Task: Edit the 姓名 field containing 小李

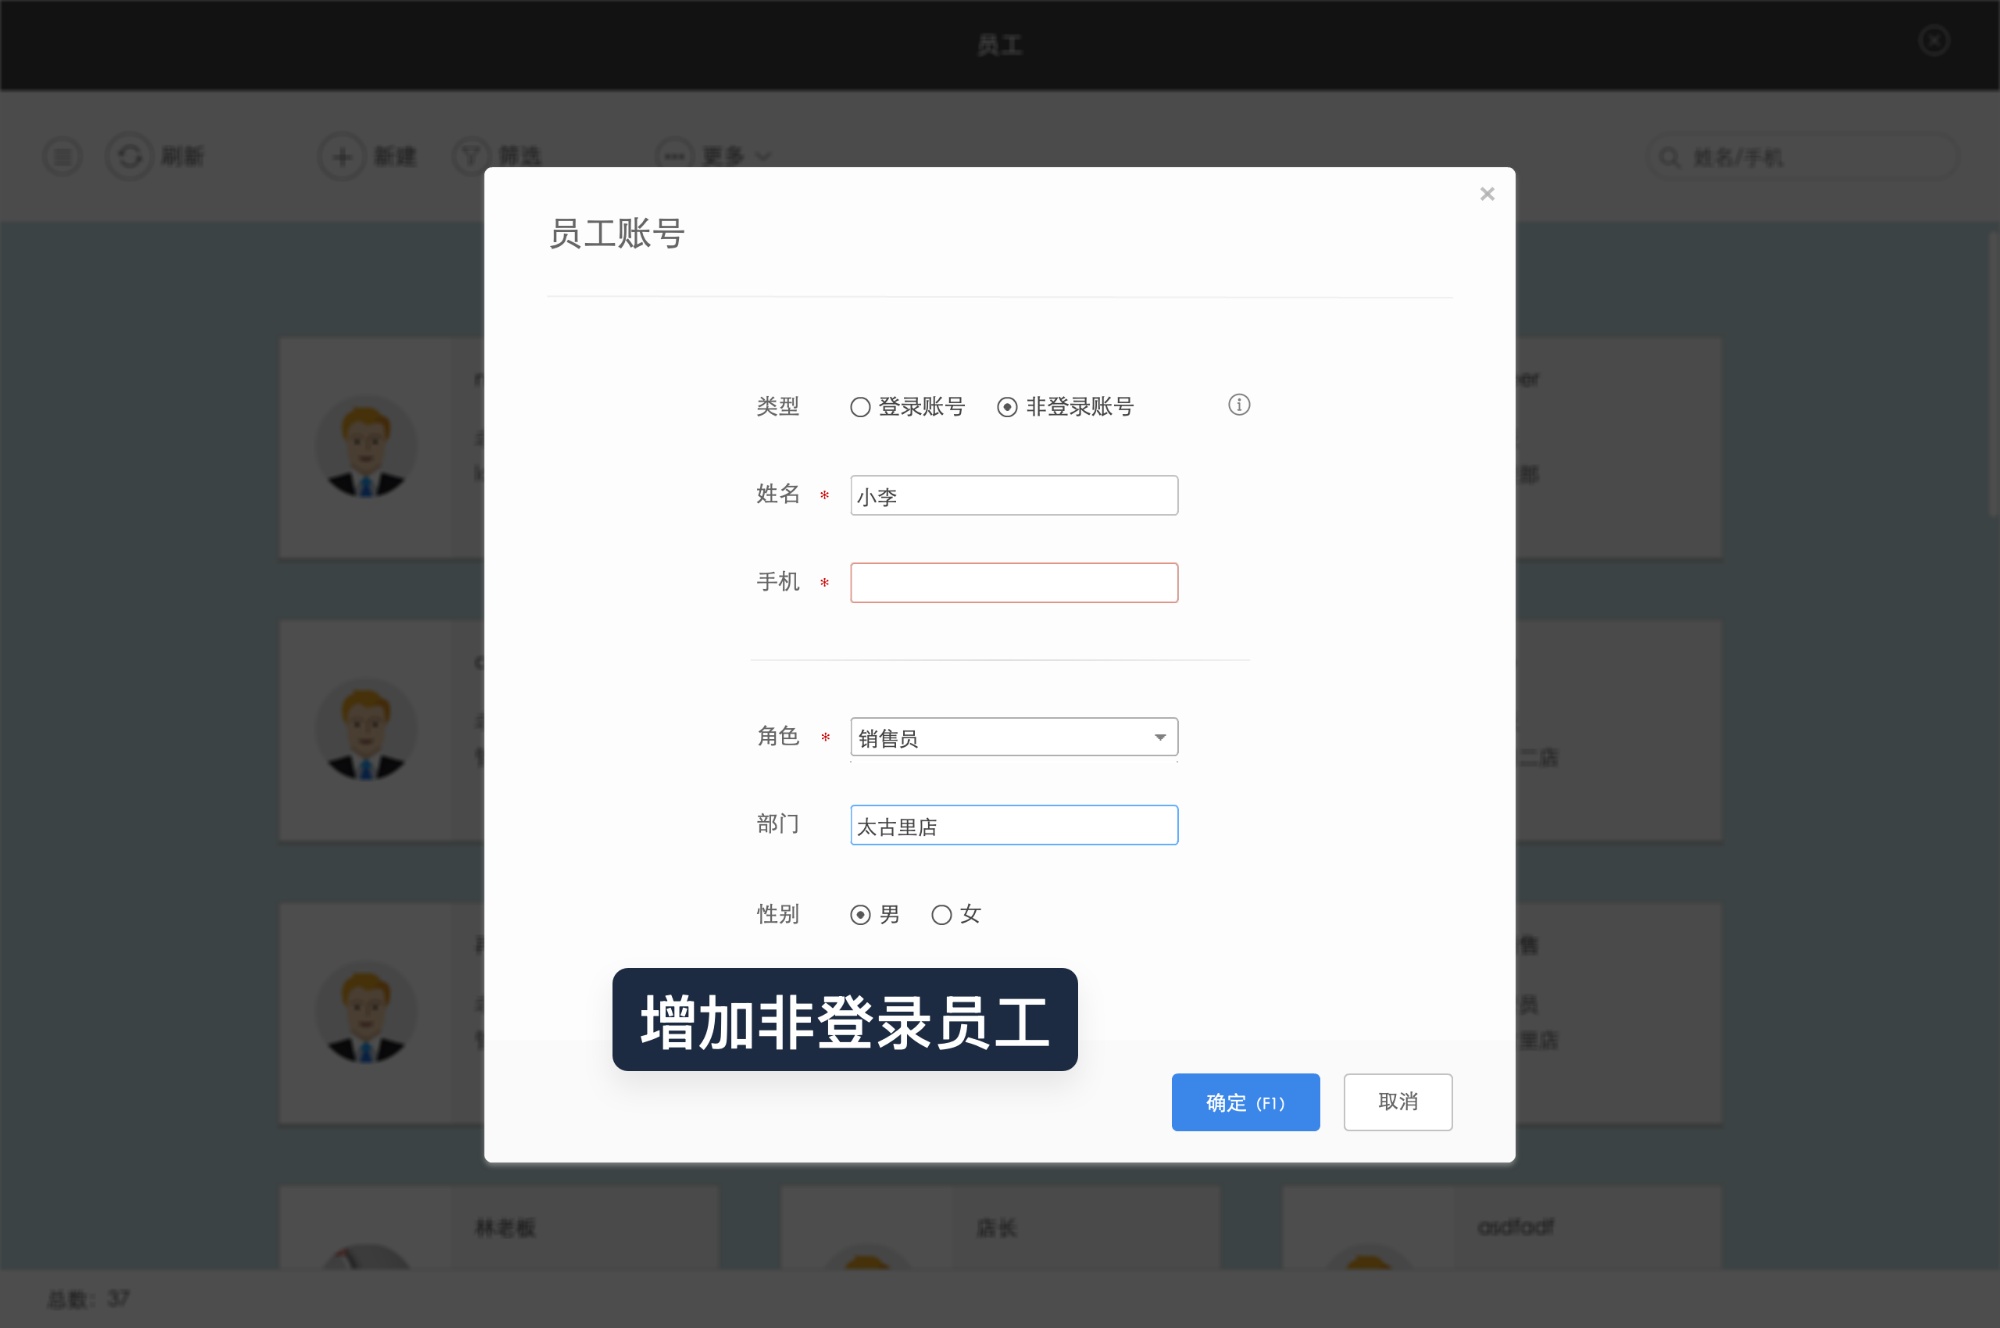Action: point(1013,495)
